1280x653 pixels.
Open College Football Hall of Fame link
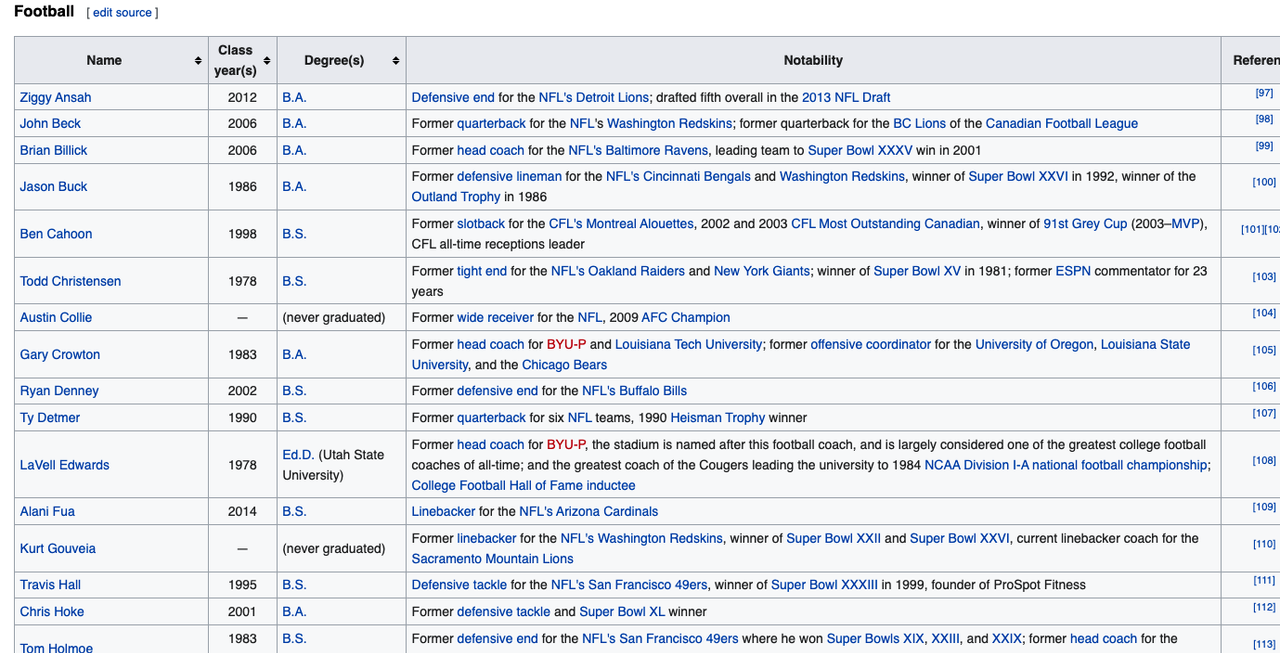pos(524,485)
